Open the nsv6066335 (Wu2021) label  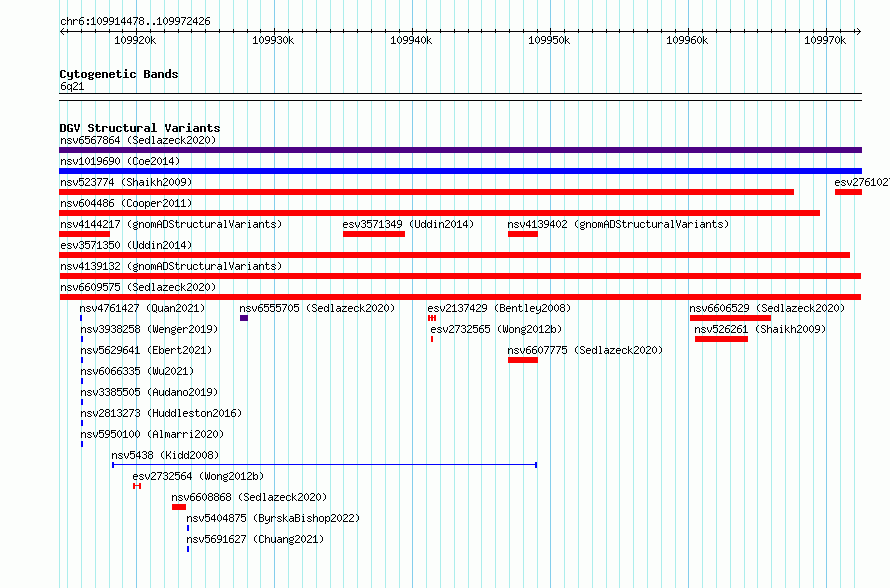137,371
